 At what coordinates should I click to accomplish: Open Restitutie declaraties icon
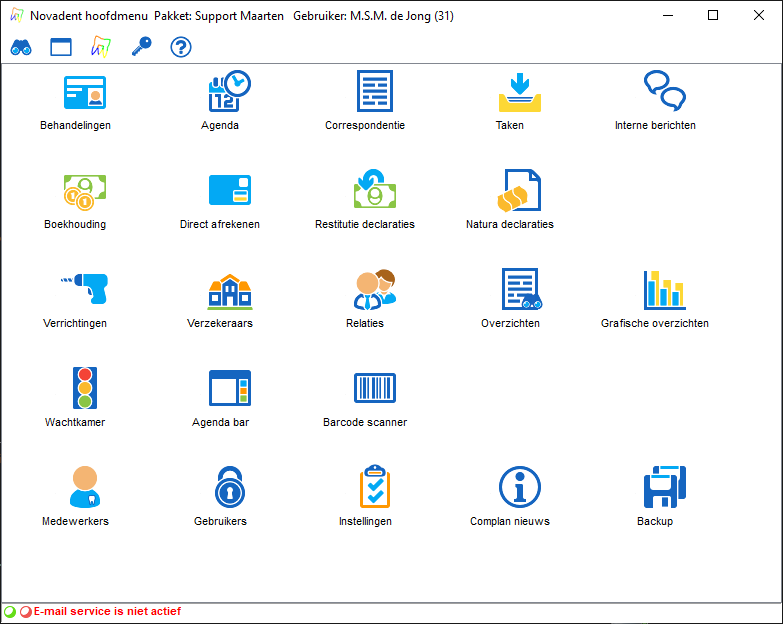tap(375, 189)
